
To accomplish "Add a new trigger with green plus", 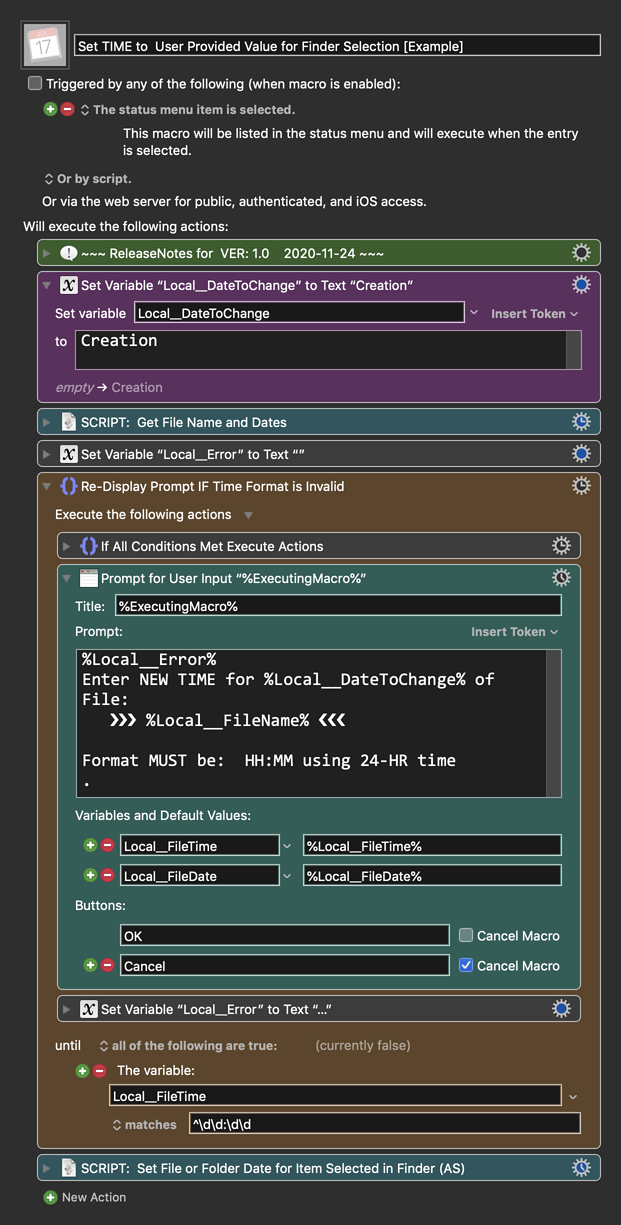I will (x=50, y=109).
